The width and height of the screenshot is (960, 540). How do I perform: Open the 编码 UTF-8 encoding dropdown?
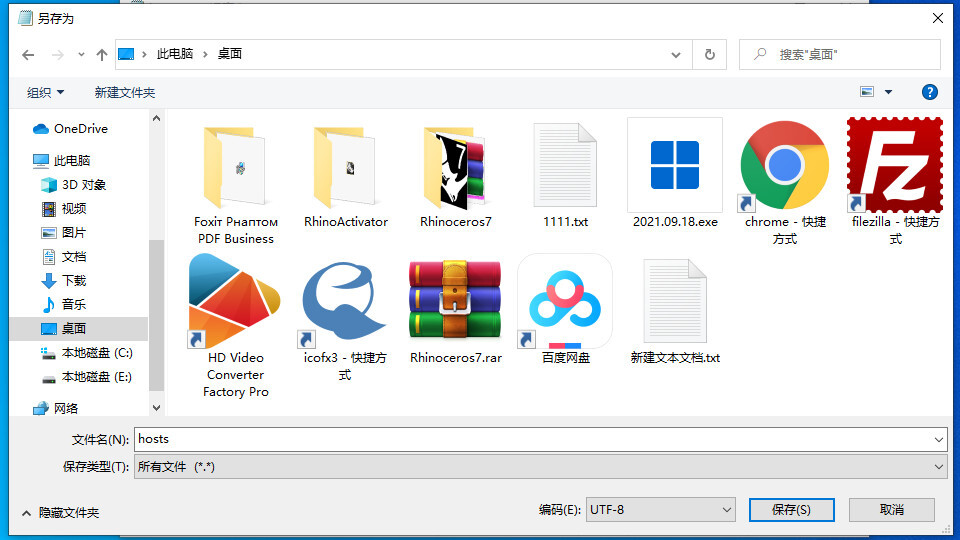point(661,510)
